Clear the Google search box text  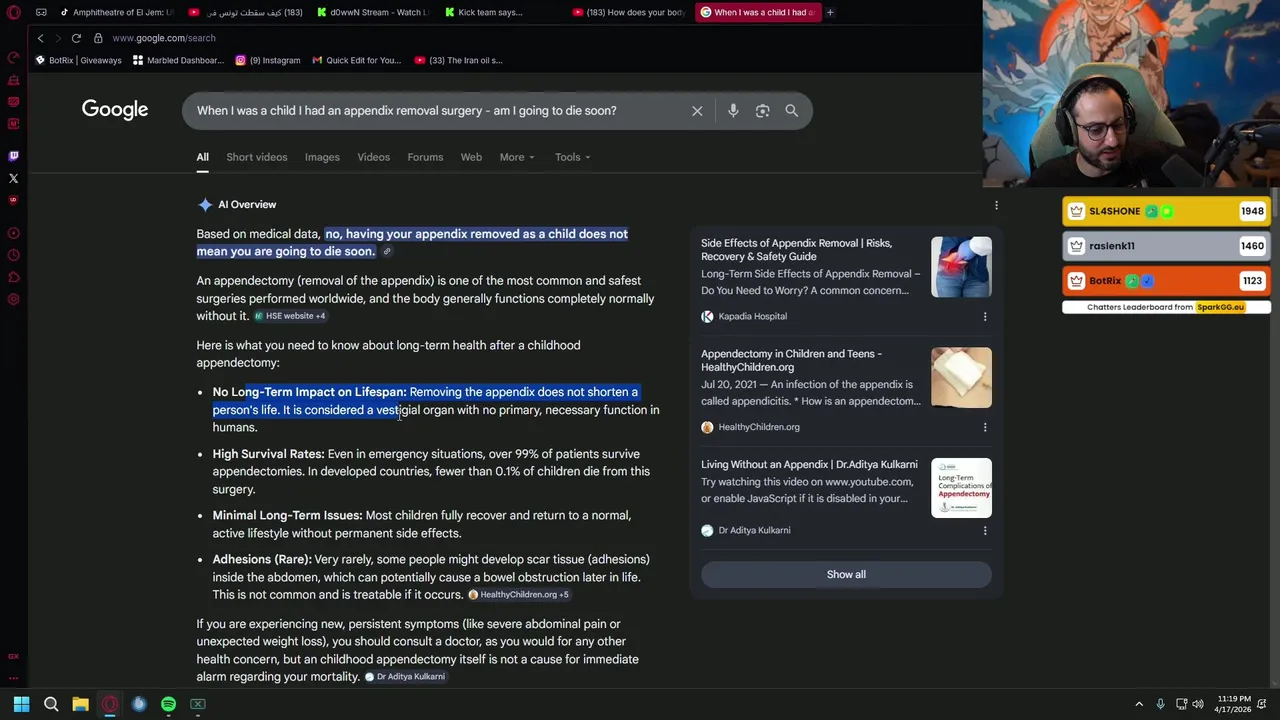(x=697, y=111)
